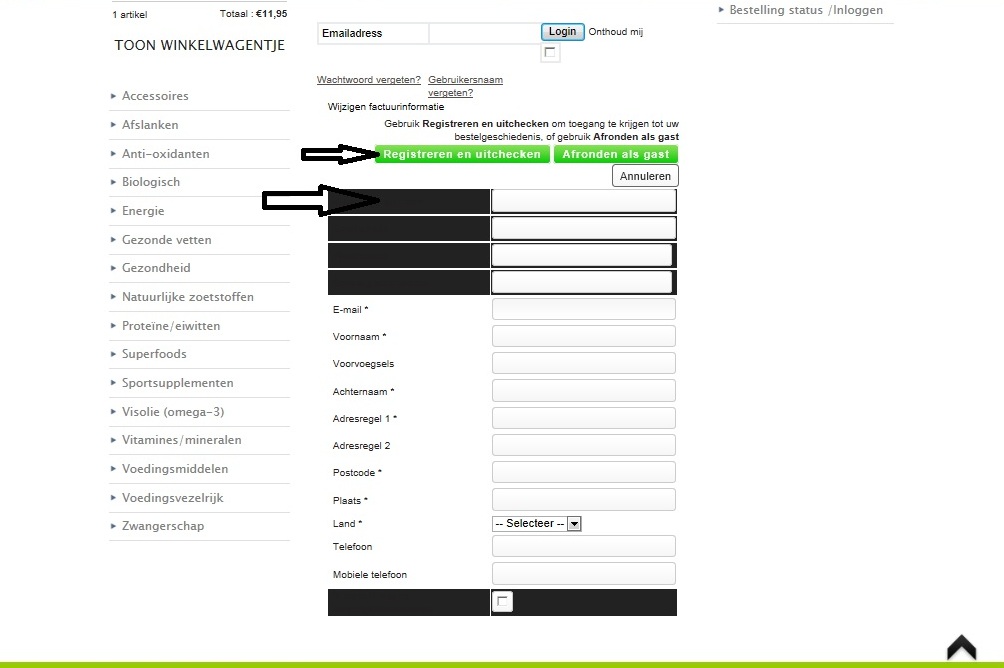Click the E-mail input field
The width and height of the screenshot is (1004, 668).
tap(583, 309)
